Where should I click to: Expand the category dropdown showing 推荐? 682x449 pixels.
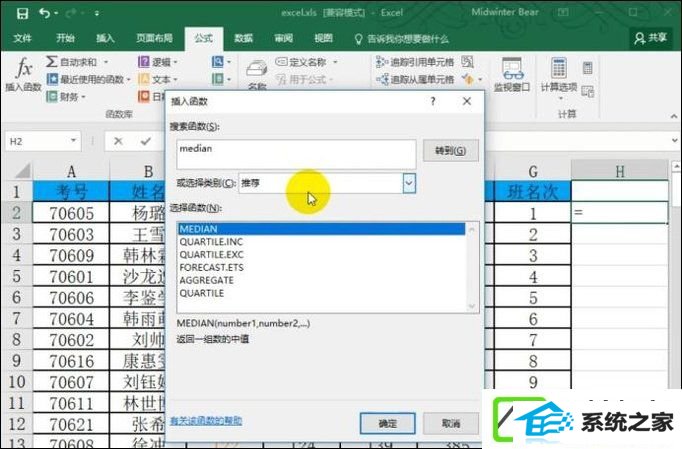pos(409,183)
